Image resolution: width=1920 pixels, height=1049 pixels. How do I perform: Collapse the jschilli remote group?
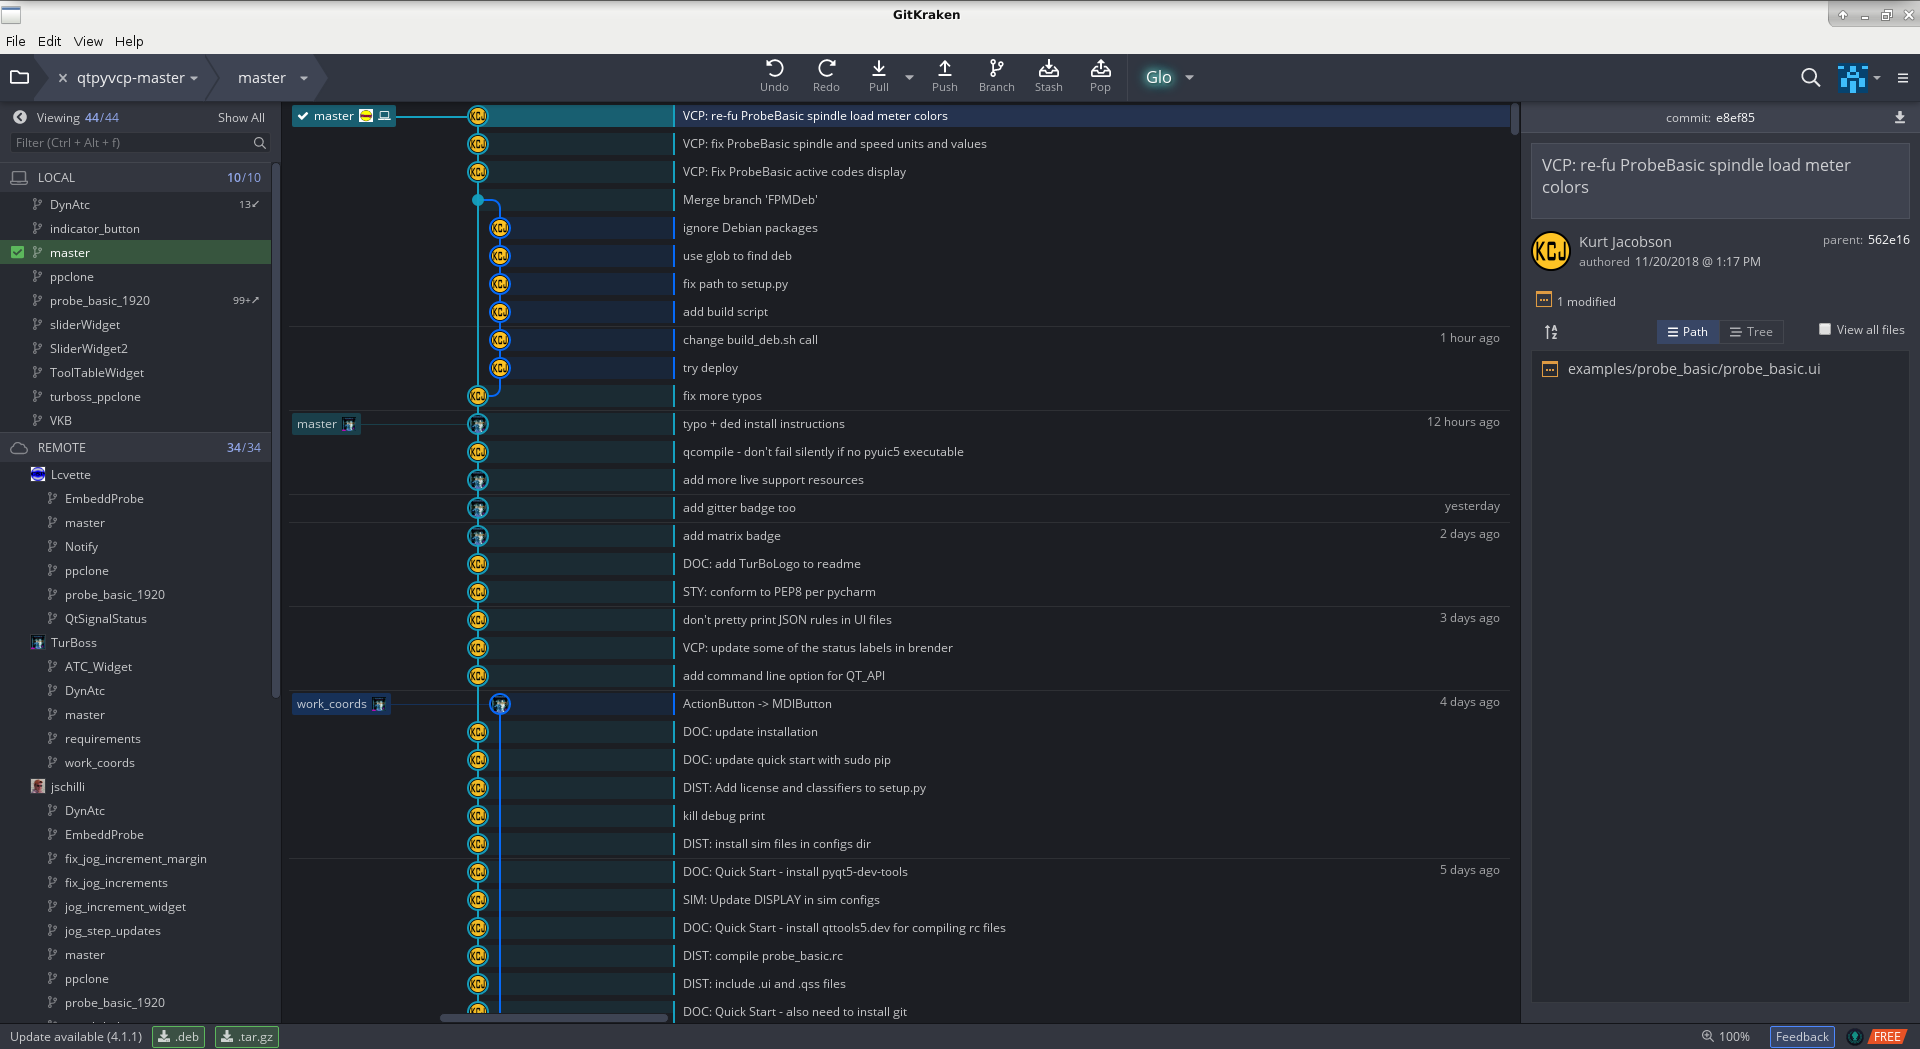point(67,787)
